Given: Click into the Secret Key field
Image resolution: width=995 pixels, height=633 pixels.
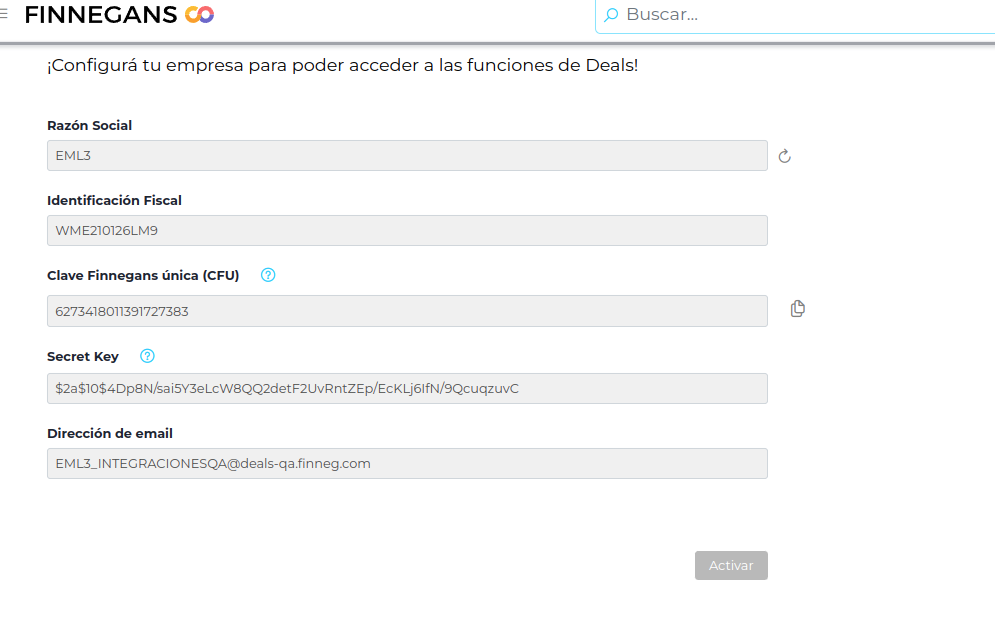Looking at the screenshot, I should (x=407, y=389).
